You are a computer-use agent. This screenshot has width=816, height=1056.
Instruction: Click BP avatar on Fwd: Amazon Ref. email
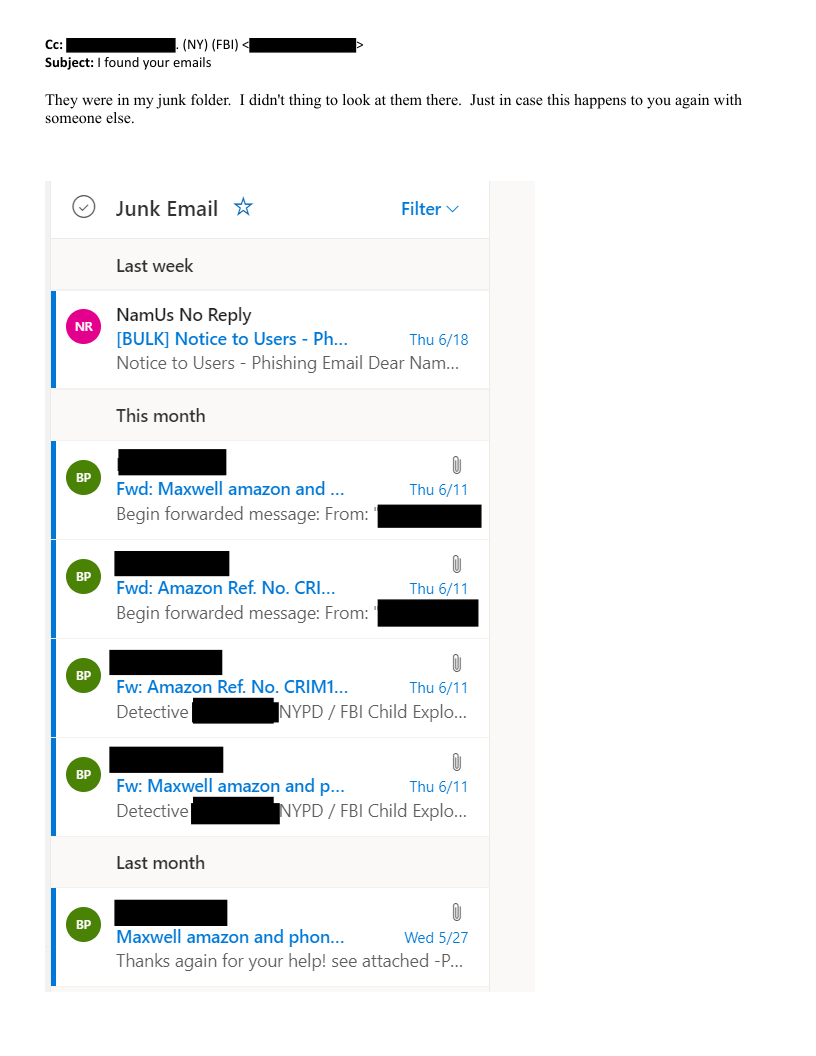pos(83,576)
